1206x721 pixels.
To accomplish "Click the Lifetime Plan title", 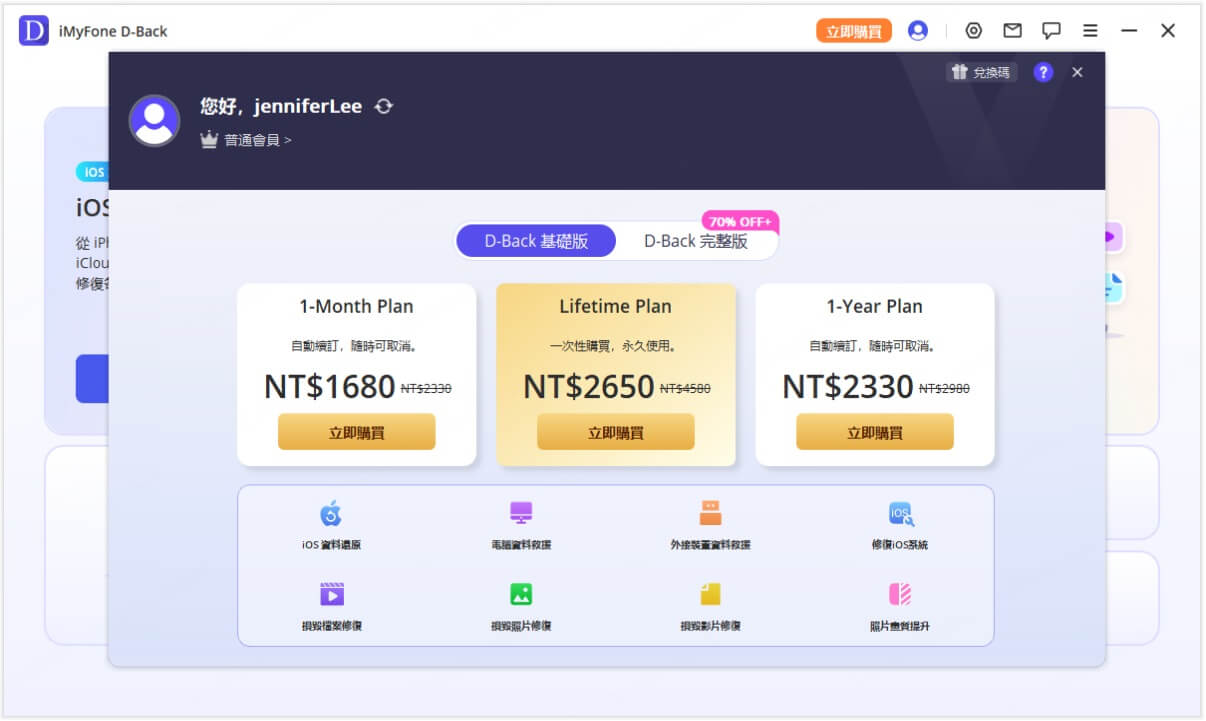I will coord(615,306).
